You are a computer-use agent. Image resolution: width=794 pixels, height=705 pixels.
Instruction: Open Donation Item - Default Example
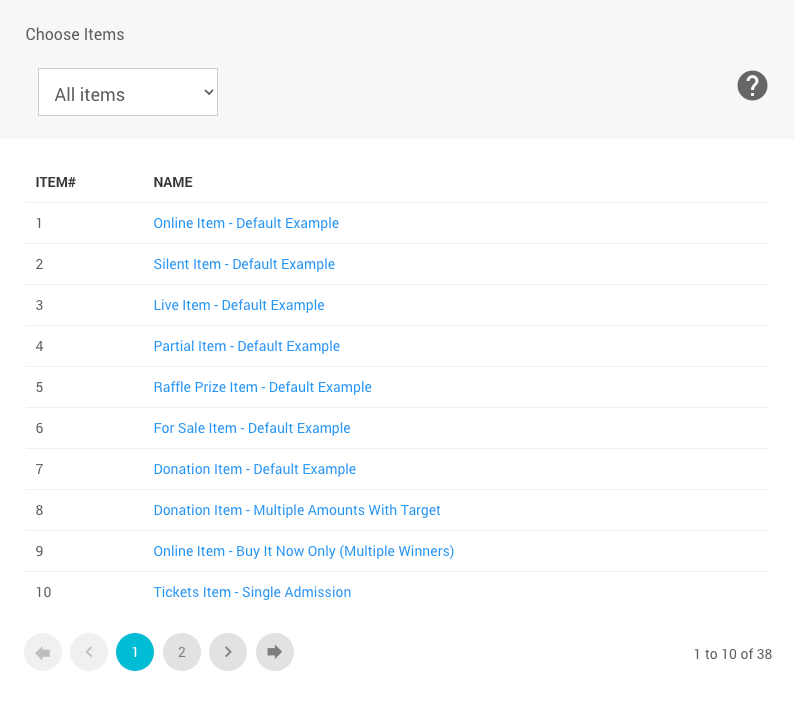coord(255,469)
